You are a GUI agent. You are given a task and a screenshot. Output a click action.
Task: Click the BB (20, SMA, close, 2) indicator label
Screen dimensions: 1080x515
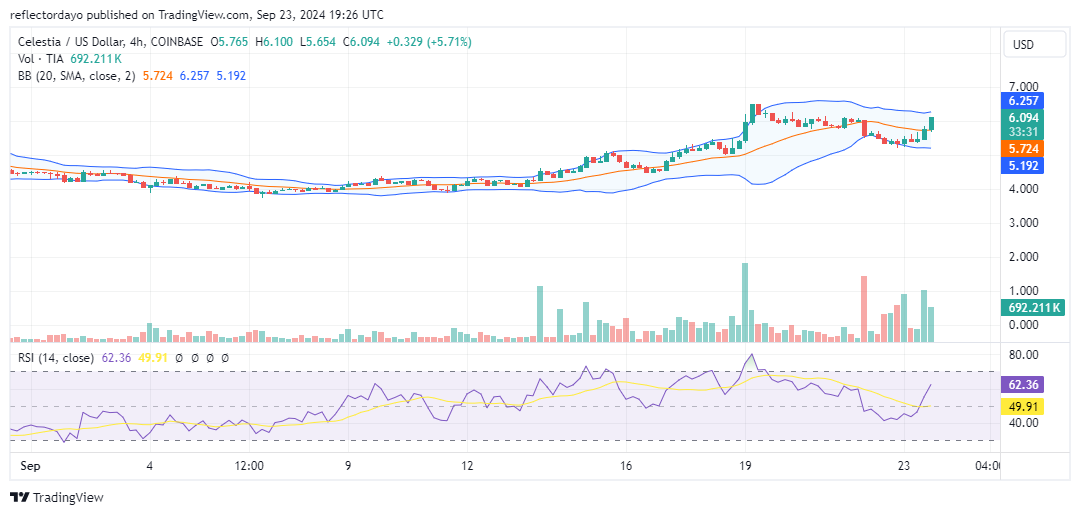(77, 76)
